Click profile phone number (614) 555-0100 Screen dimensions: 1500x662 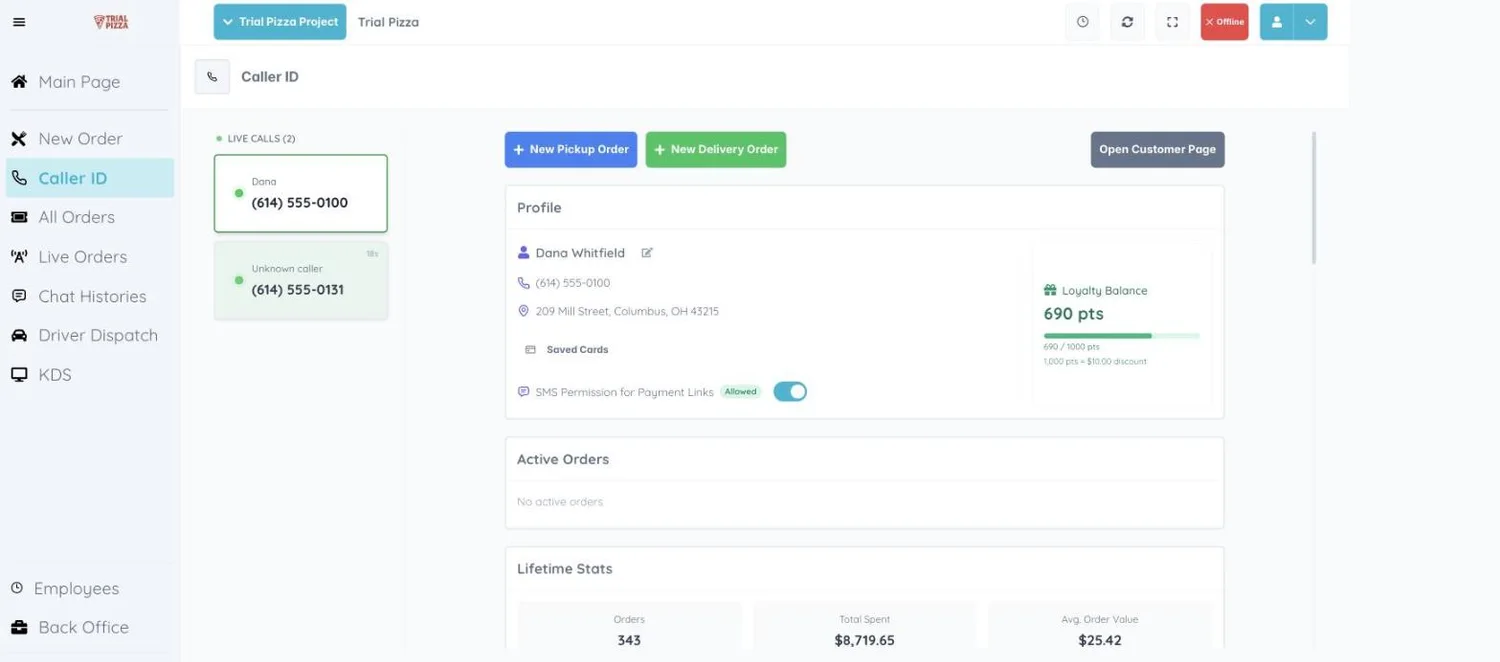[x=573, y=283]
